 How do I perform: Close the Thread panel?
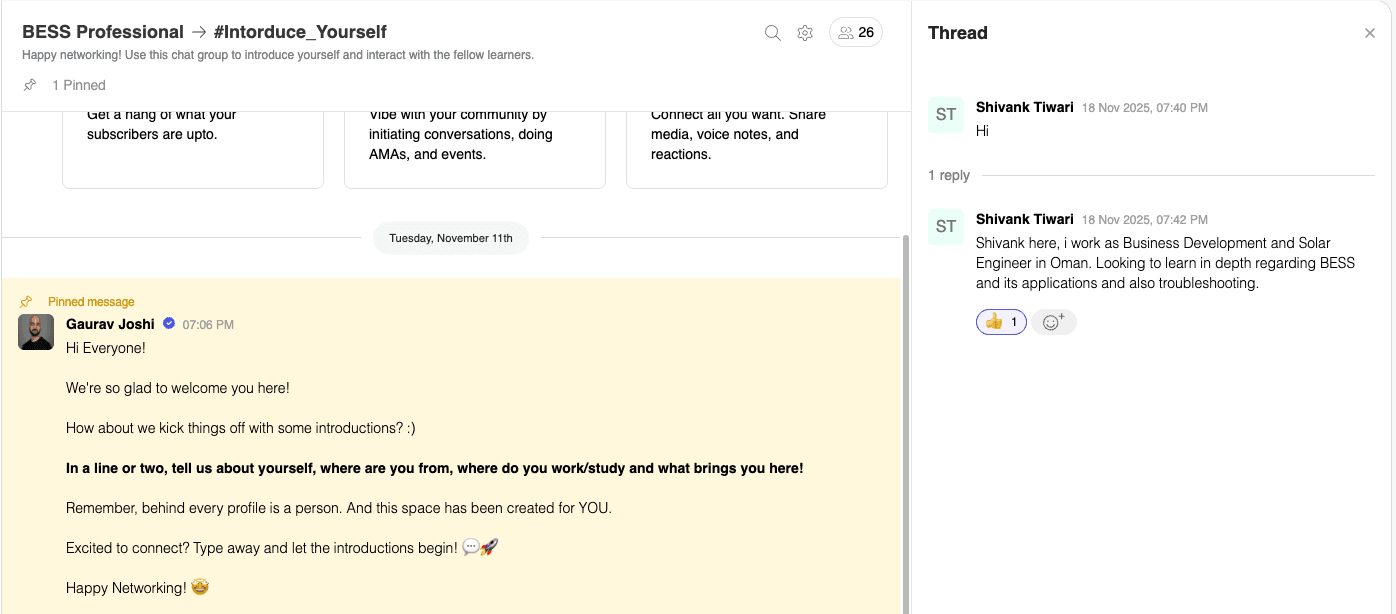[1370, 33]
